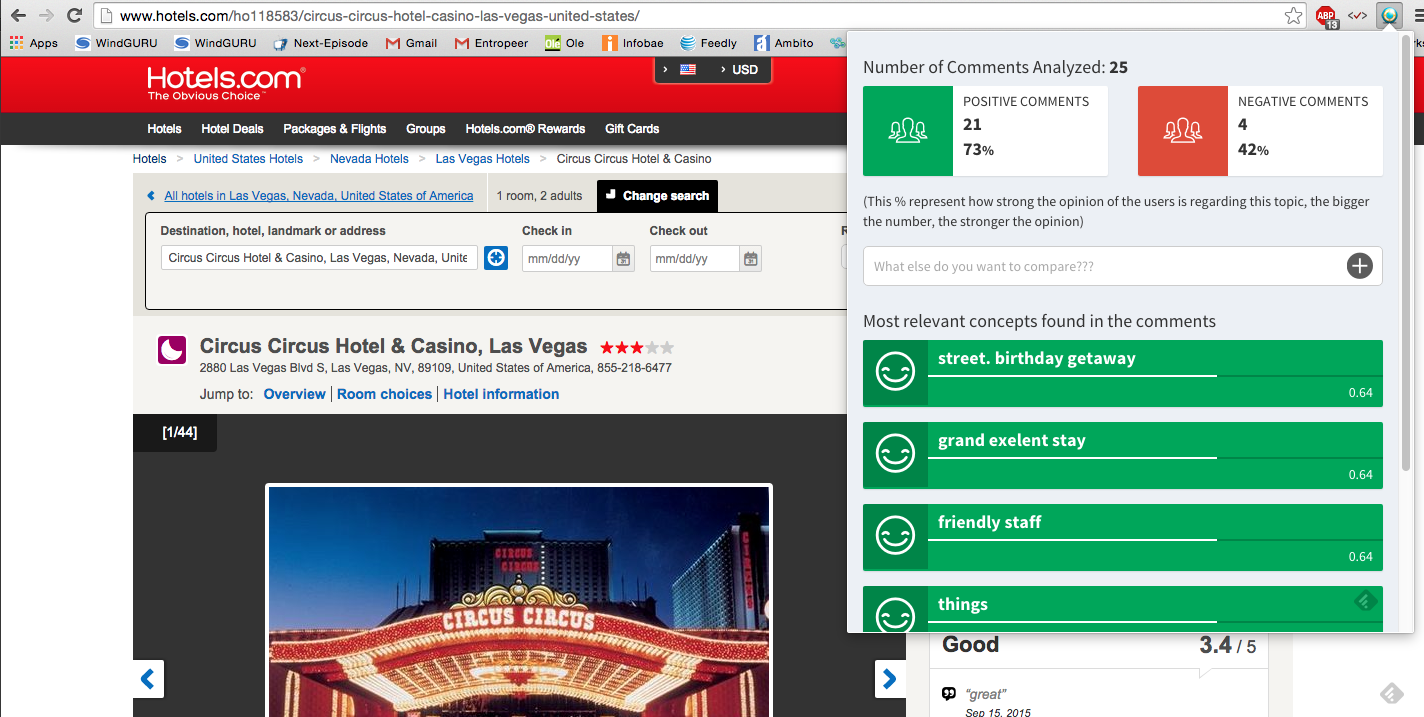Go back to all hotels in Las Vegas

(x=318, y=196)
